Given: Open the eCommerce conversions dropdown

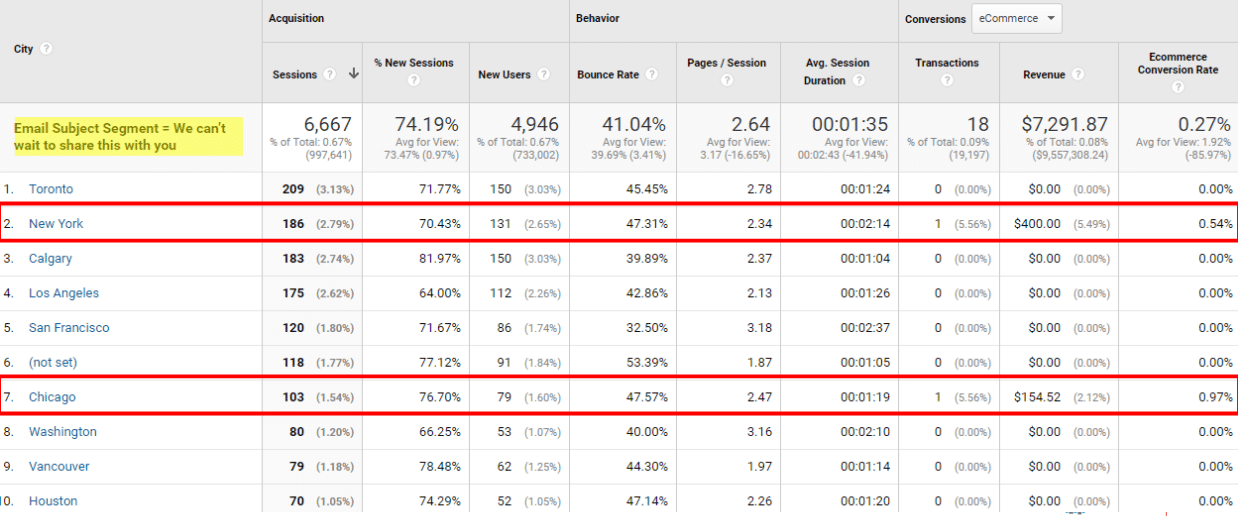Looking at the screenshot, I should pos(1016,19).
